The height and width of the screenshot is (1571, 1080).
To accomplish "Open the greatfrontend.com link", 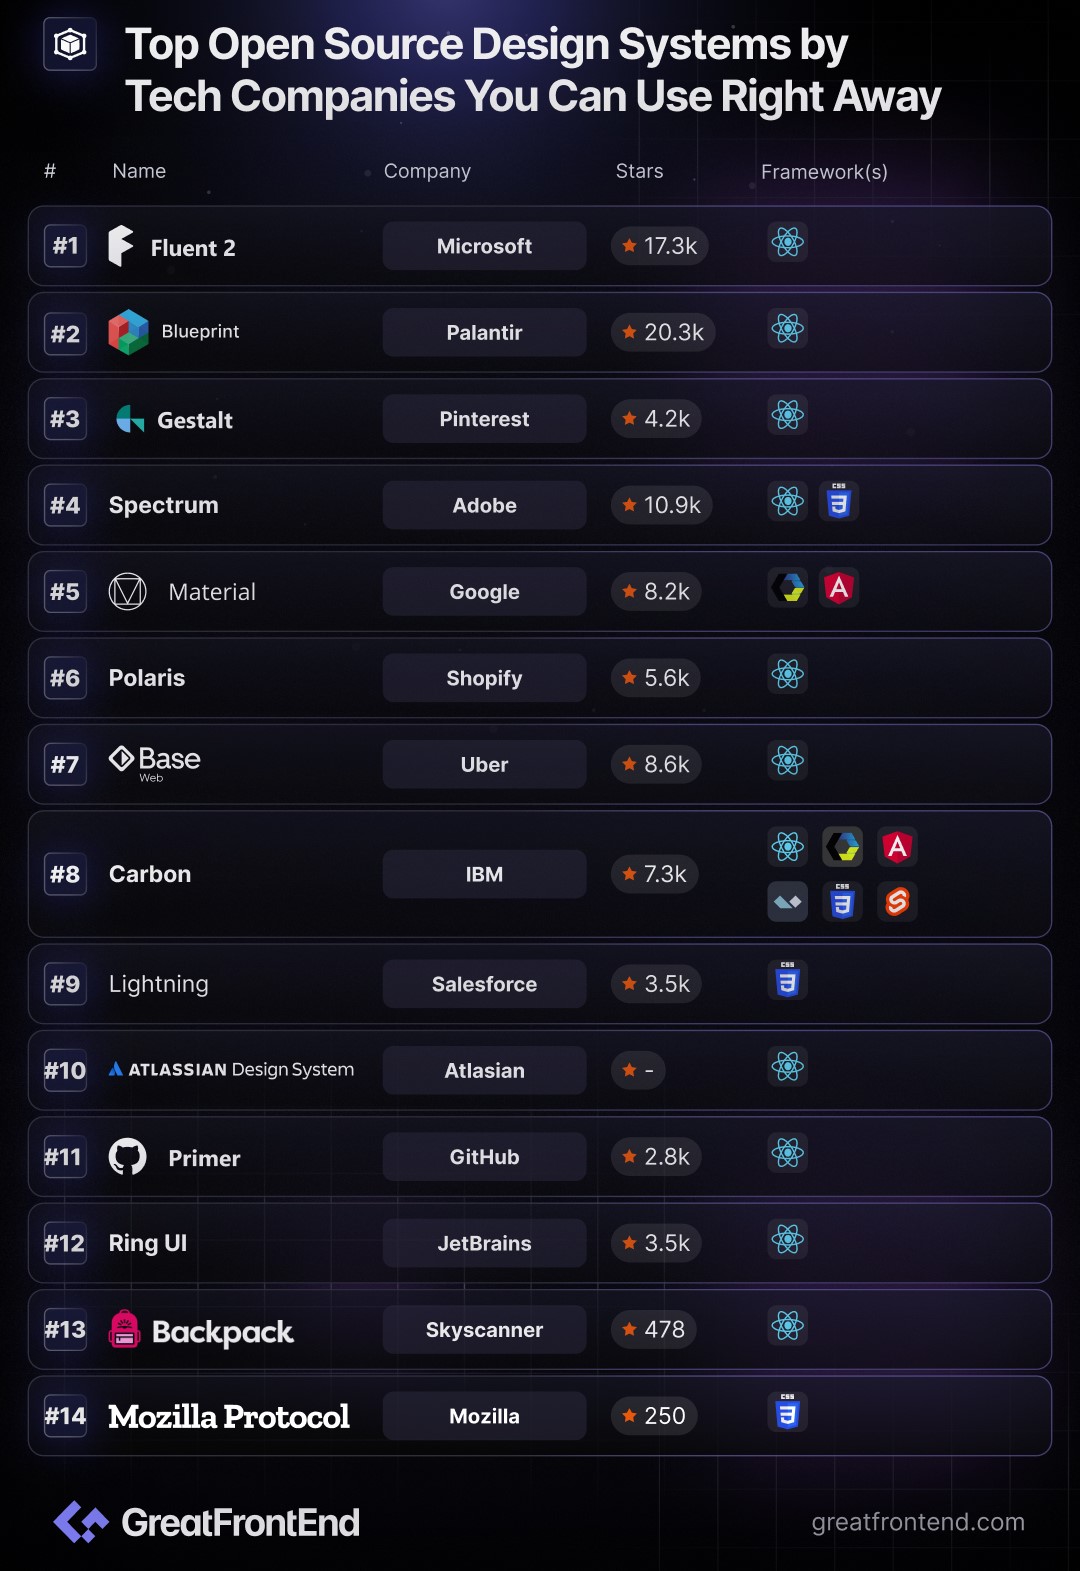I will tap(918, 1522).
